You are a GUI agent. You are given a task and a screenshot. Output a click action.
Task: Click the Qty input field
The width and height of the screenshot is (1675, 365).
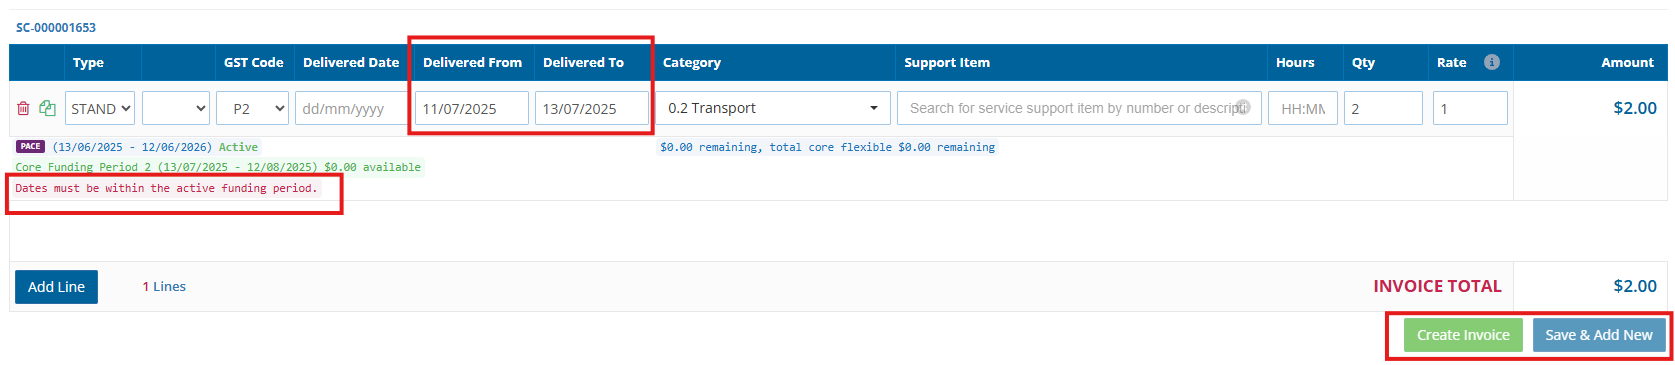[1383, 108]
